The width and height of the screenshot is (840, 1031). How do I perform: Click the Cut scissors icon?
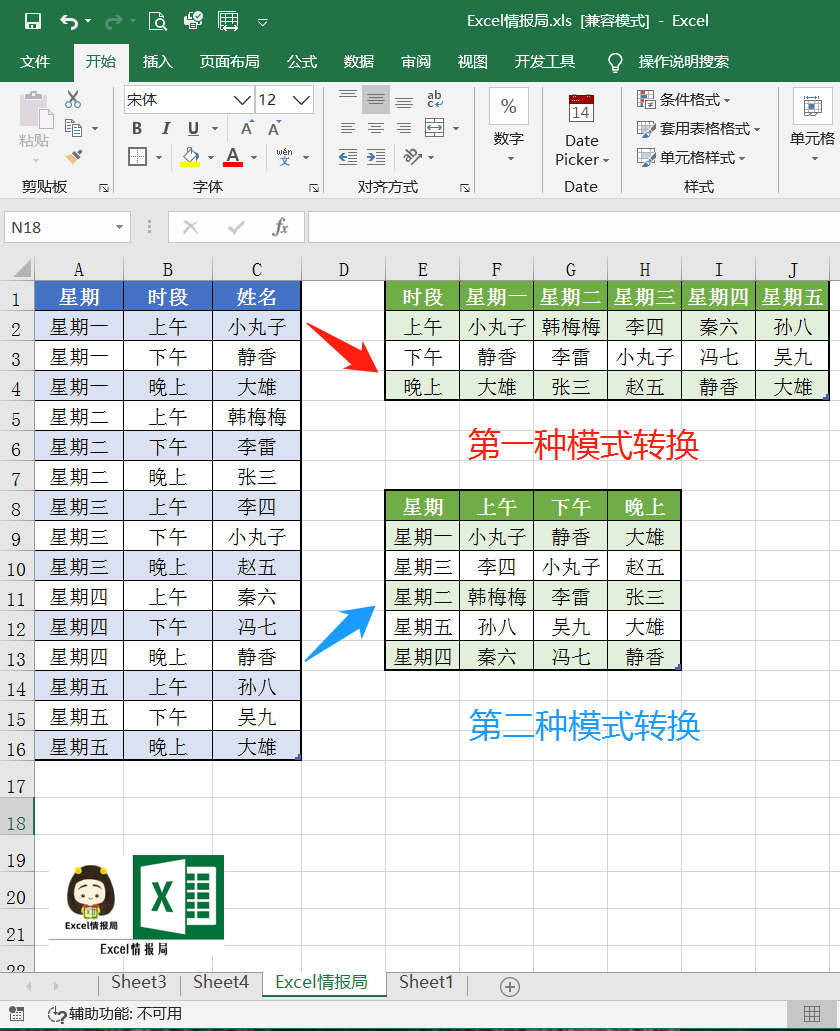73,99
